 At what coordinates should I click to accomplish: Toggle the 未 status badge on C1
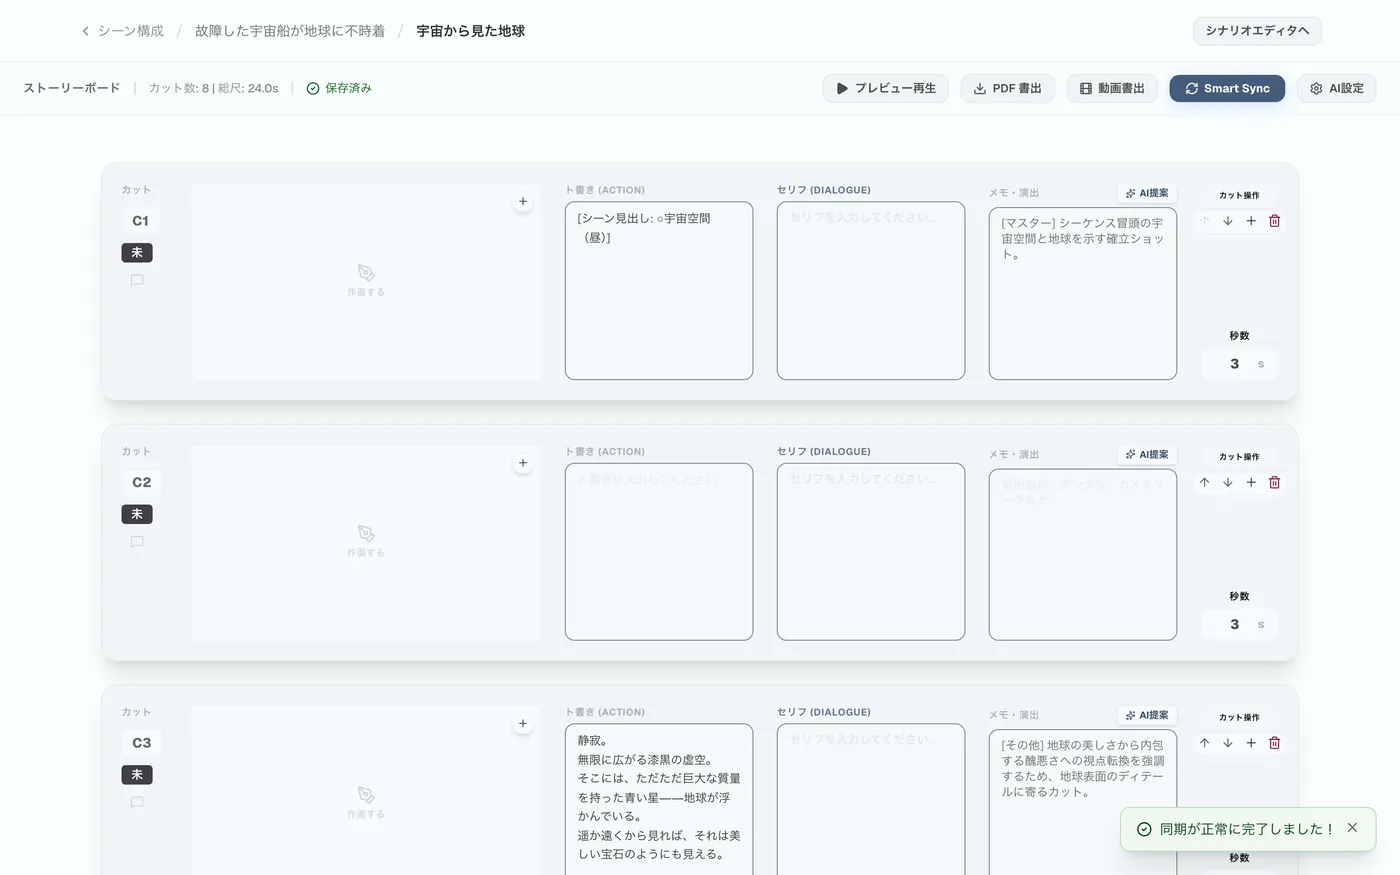(137, 253)
